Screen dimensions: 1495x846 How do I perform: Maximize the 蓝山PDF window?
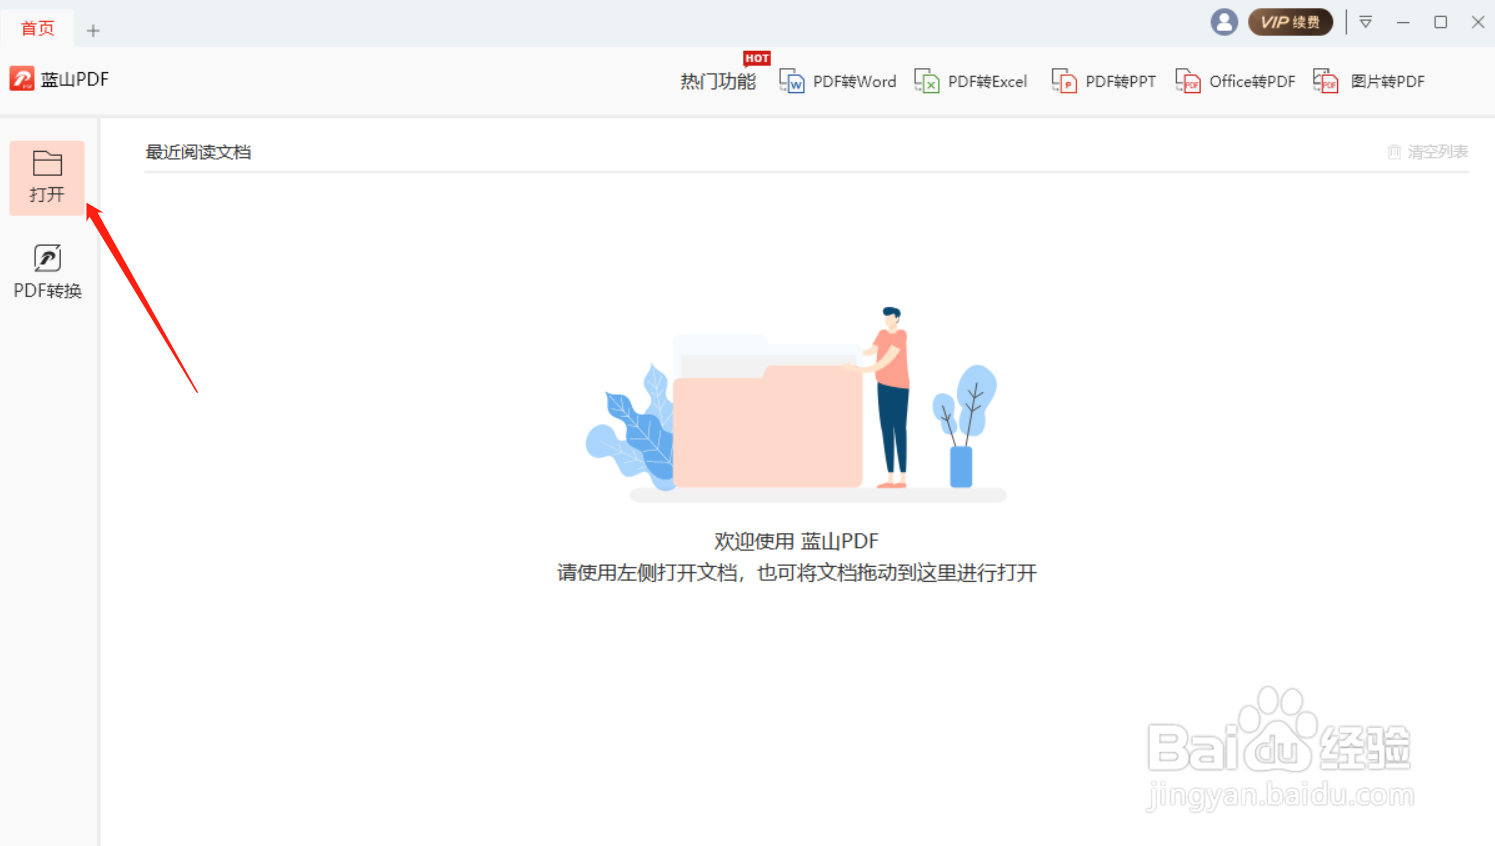pyautogui.click(x=1440, y=22)
